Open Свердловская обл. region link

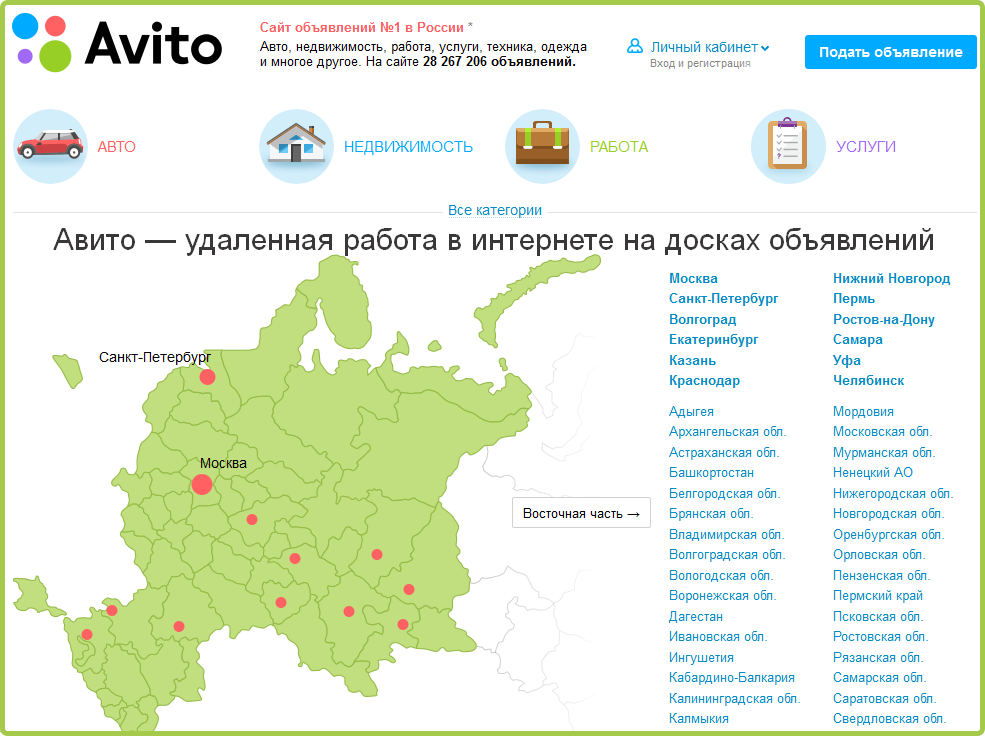point(889,718)
